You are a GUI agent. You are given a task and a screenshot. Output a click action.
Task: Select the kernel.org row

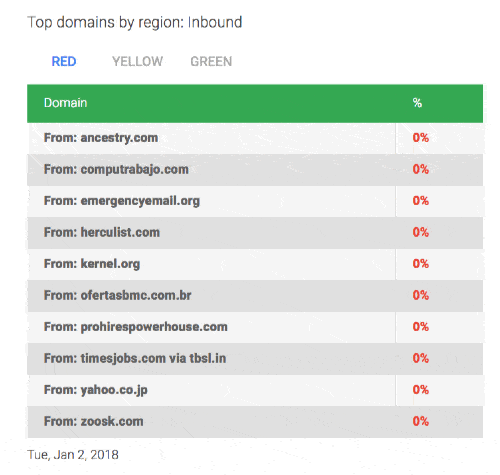[255, 264]
